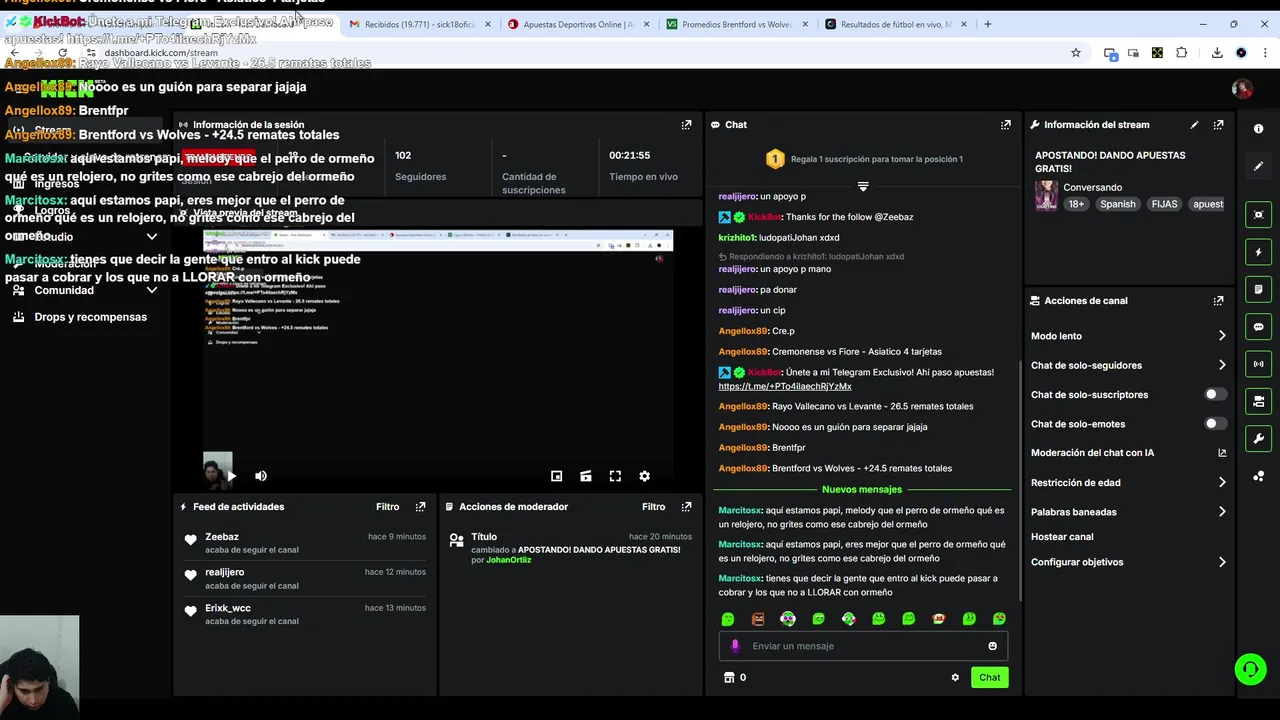Expand Restricción de edad options
The height and width of the screenshot is (720, 1280).
click(x=1222, y=482)
